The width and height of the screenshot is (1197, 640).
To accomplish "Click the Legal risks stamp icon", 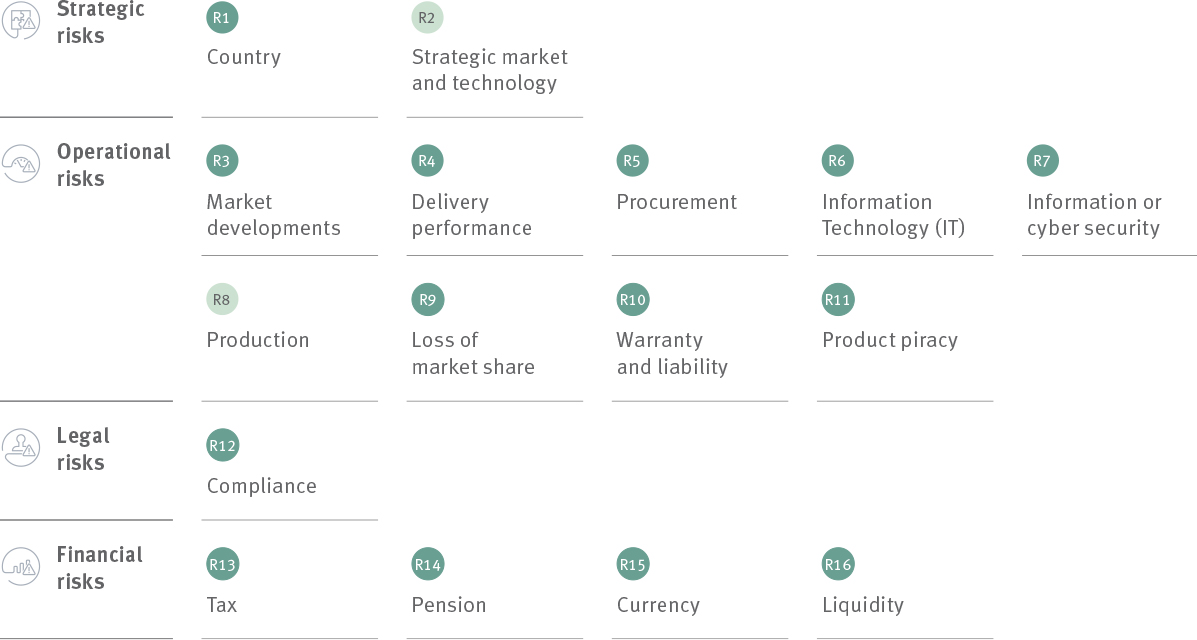I will pos(21,447).
